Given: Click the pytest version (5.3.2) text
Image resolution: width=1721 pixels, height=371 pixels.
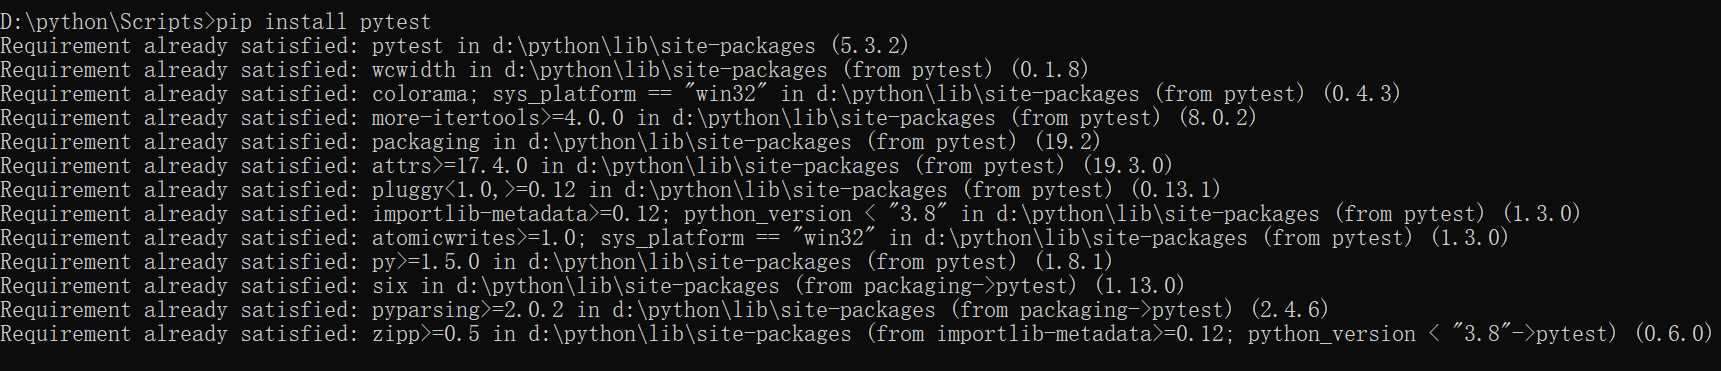Looking at the screenshot, I should [x=869, y=46].
